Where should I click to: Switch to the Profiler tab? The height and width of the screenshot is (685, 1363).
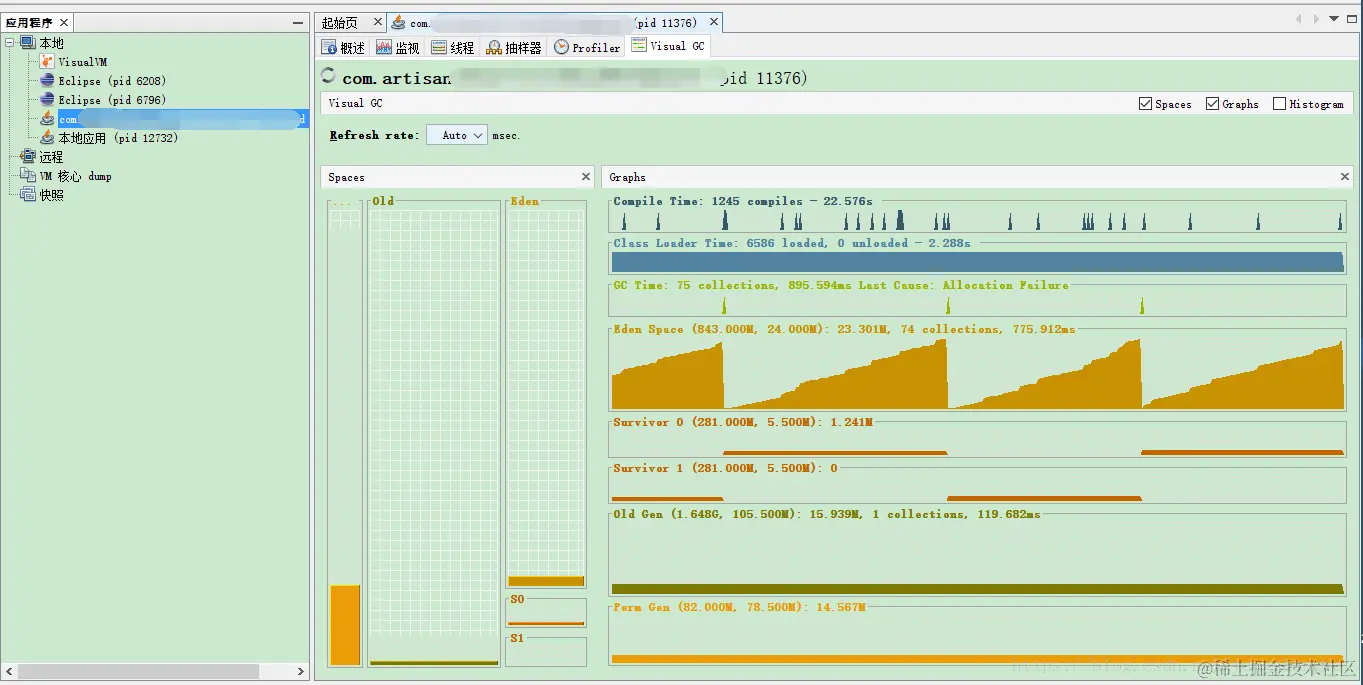click(588, 47)
